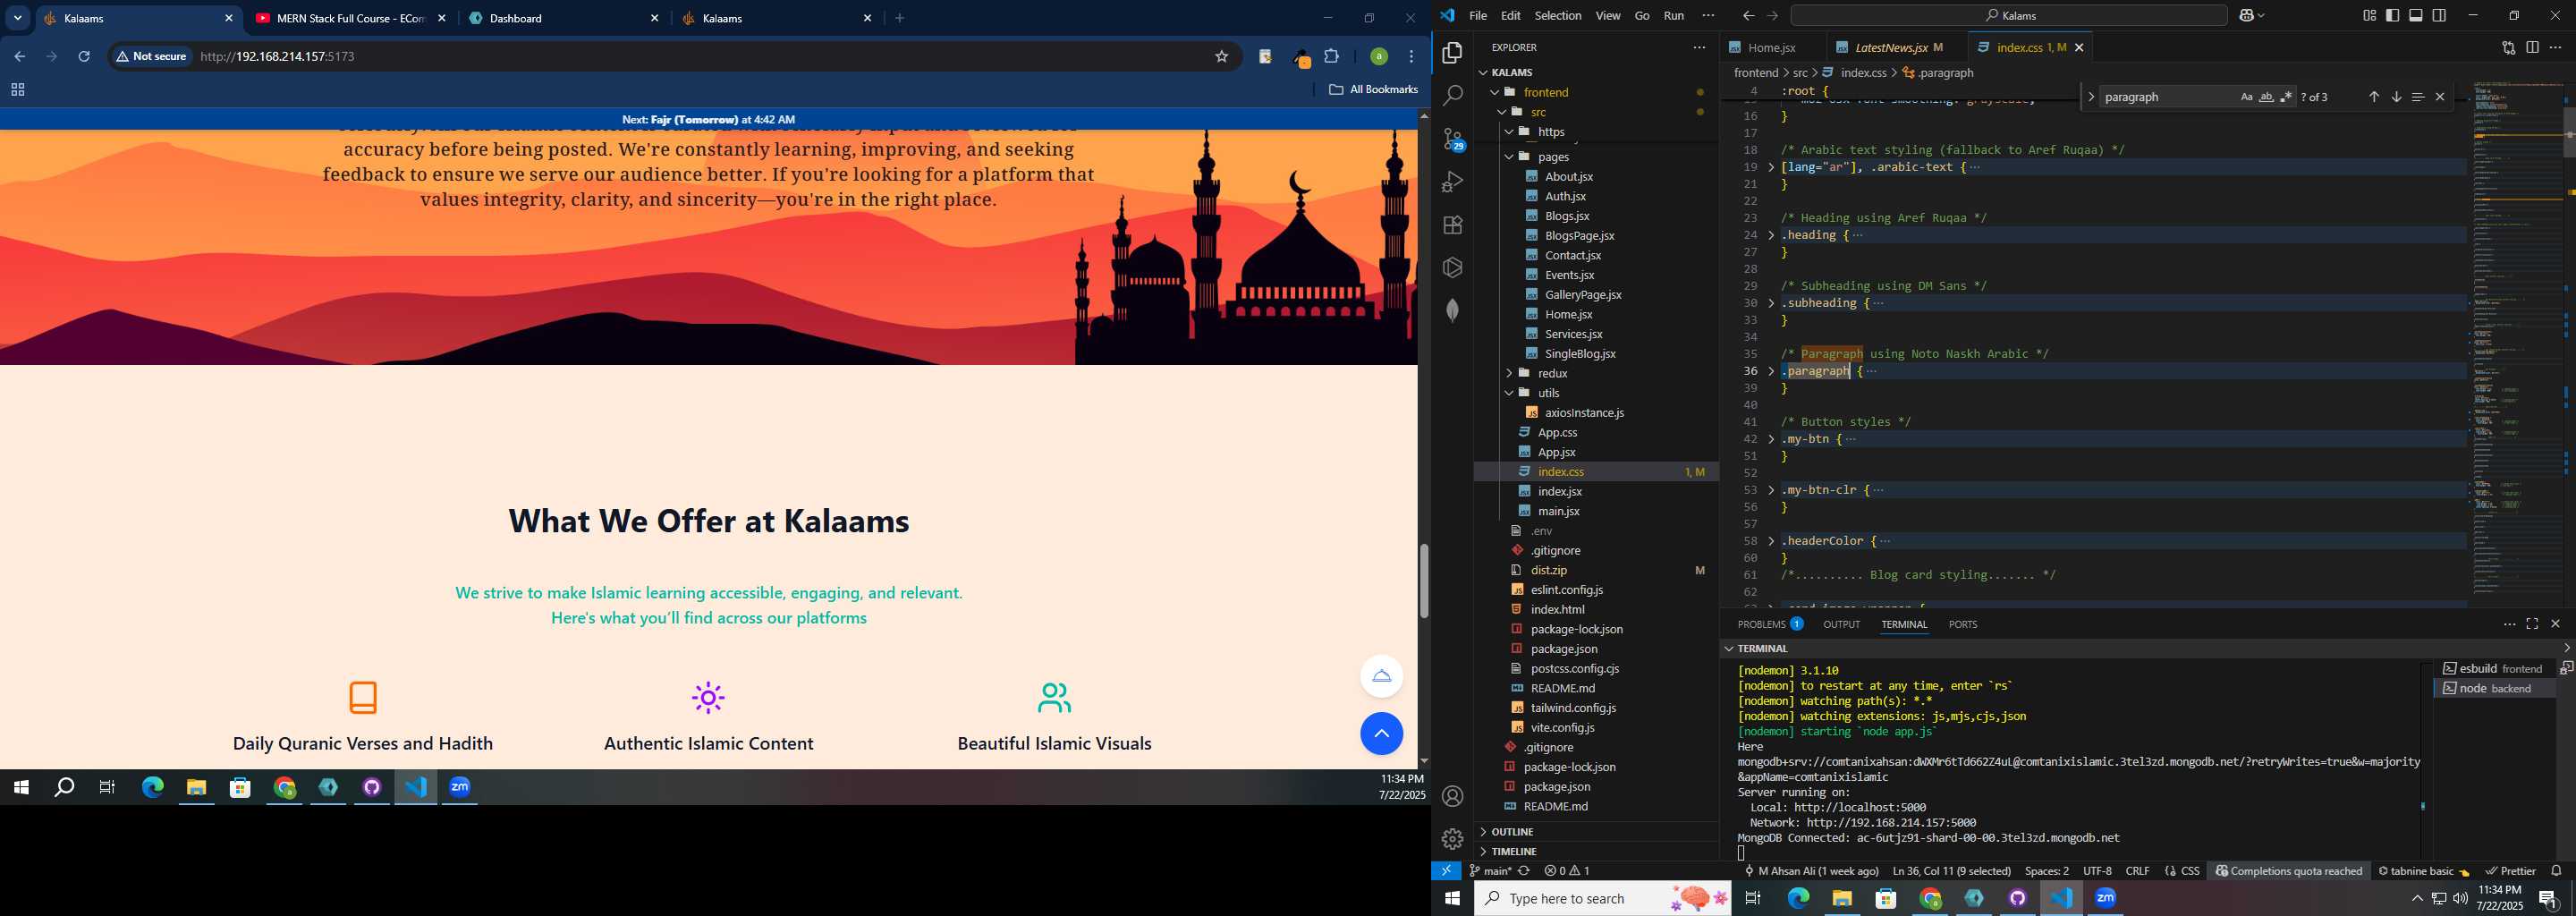
Task: Click the blue scroll-to-top button in browser page
Action: (1381, 734)
